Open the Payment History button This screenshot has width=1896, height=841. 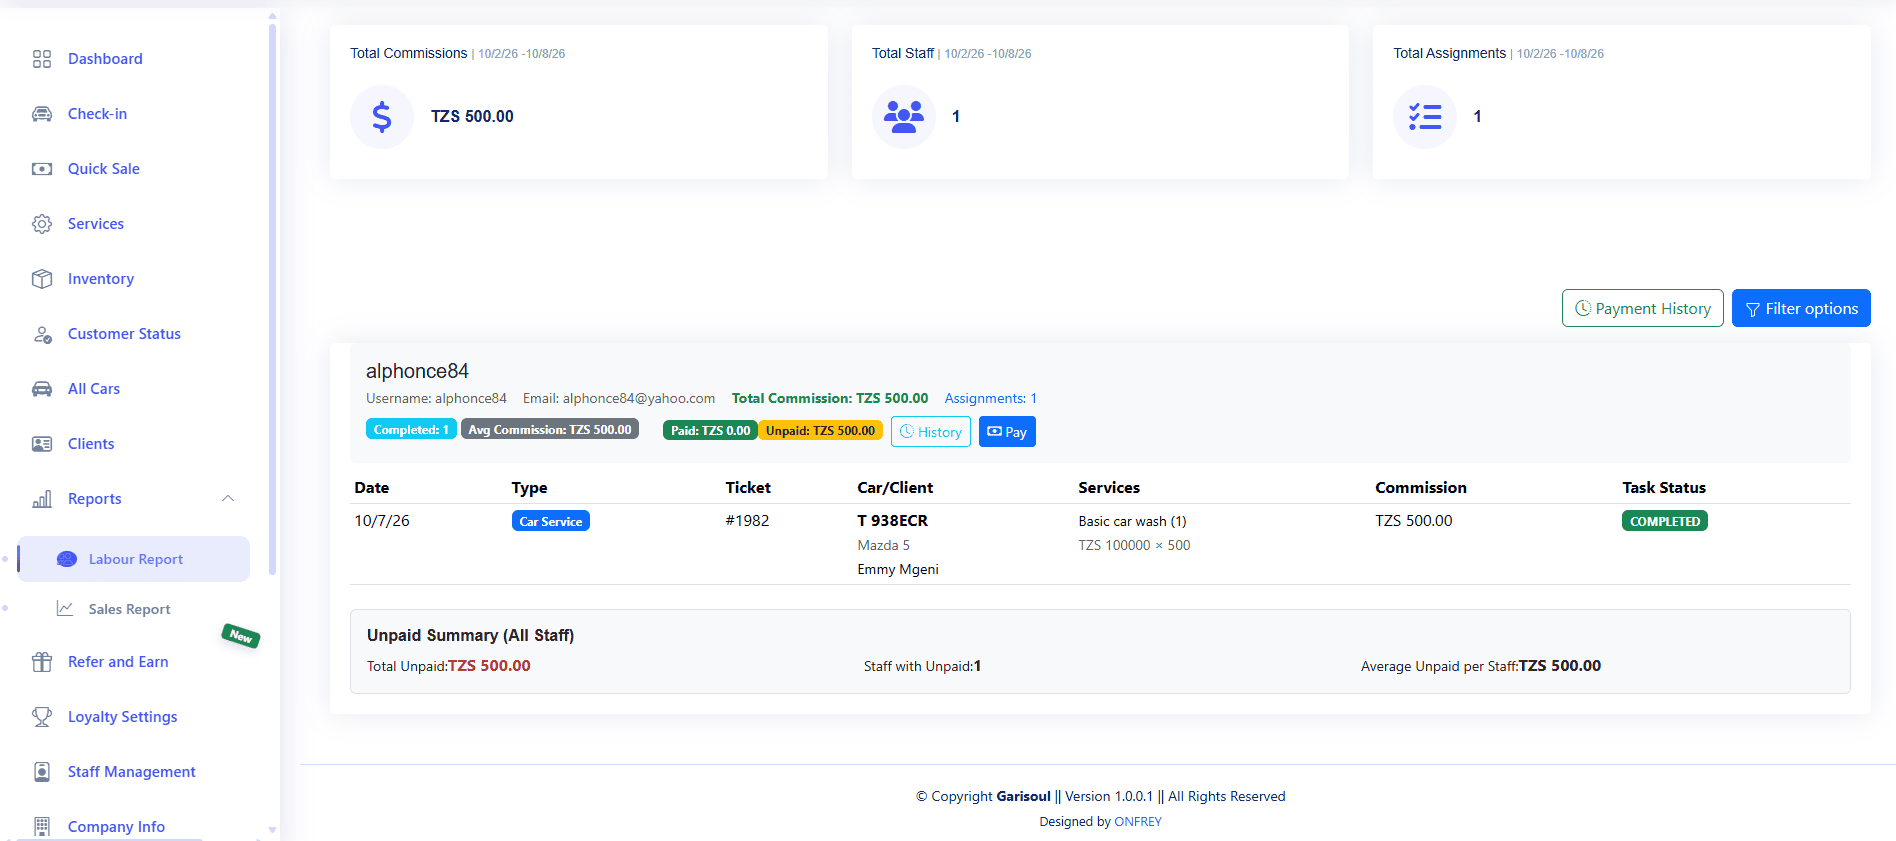point(1642,308)
